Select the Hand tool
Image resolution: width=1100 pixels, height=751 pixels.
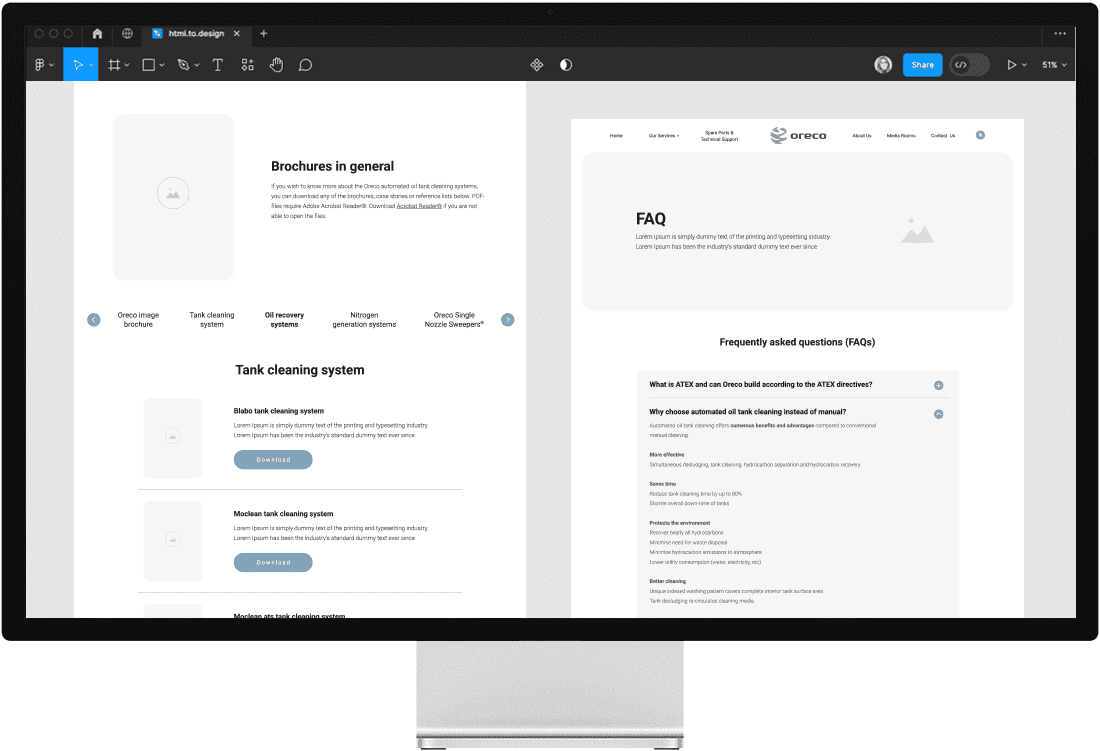(276, 65)
